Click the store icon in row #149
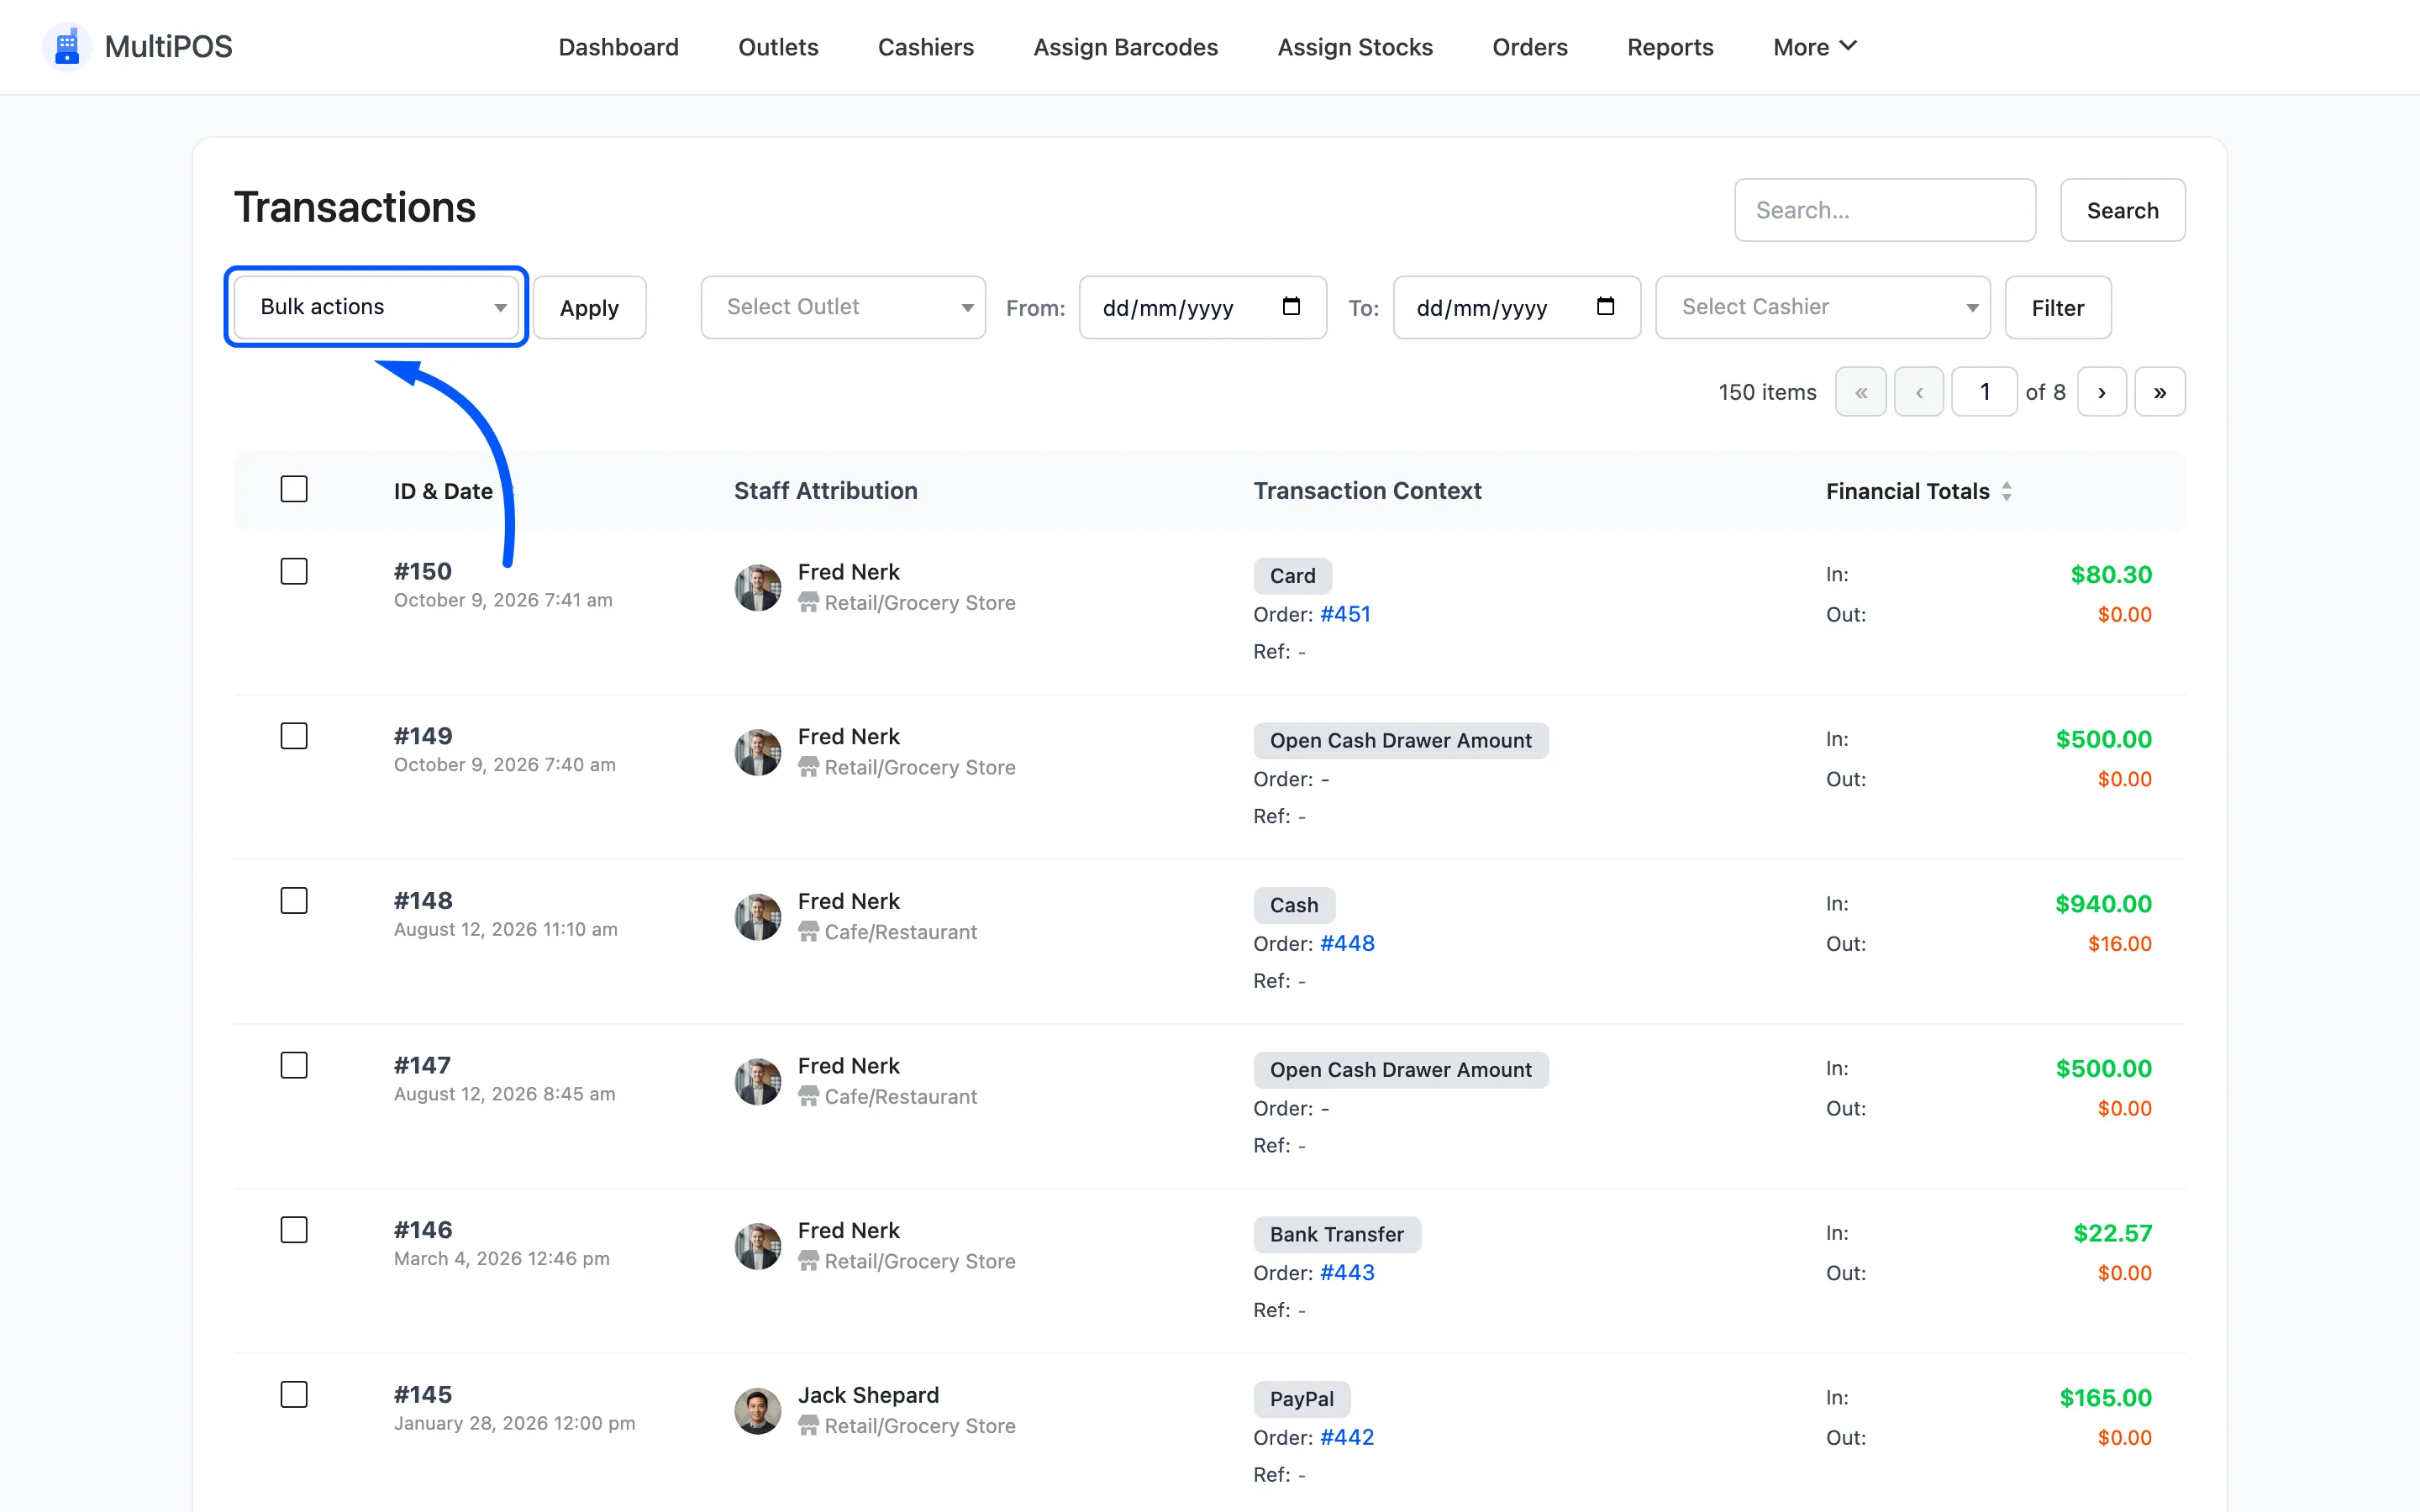This screenshot has height=1512, width=2420. (808, 767)
